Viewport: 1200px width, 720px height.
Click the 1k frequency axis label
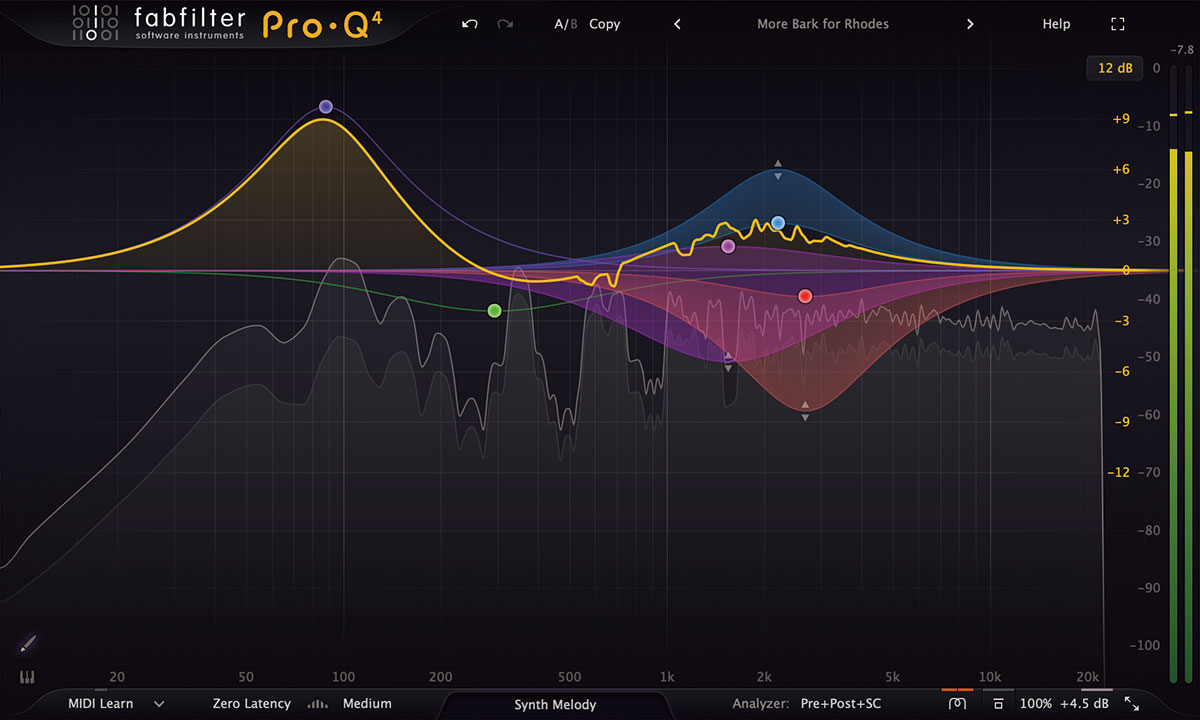(667, 677)
